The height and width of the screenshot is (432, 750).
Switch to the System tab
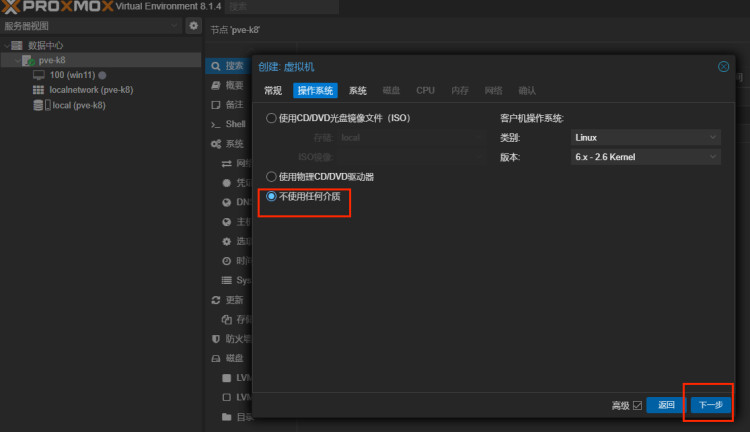tap(358, 90)
